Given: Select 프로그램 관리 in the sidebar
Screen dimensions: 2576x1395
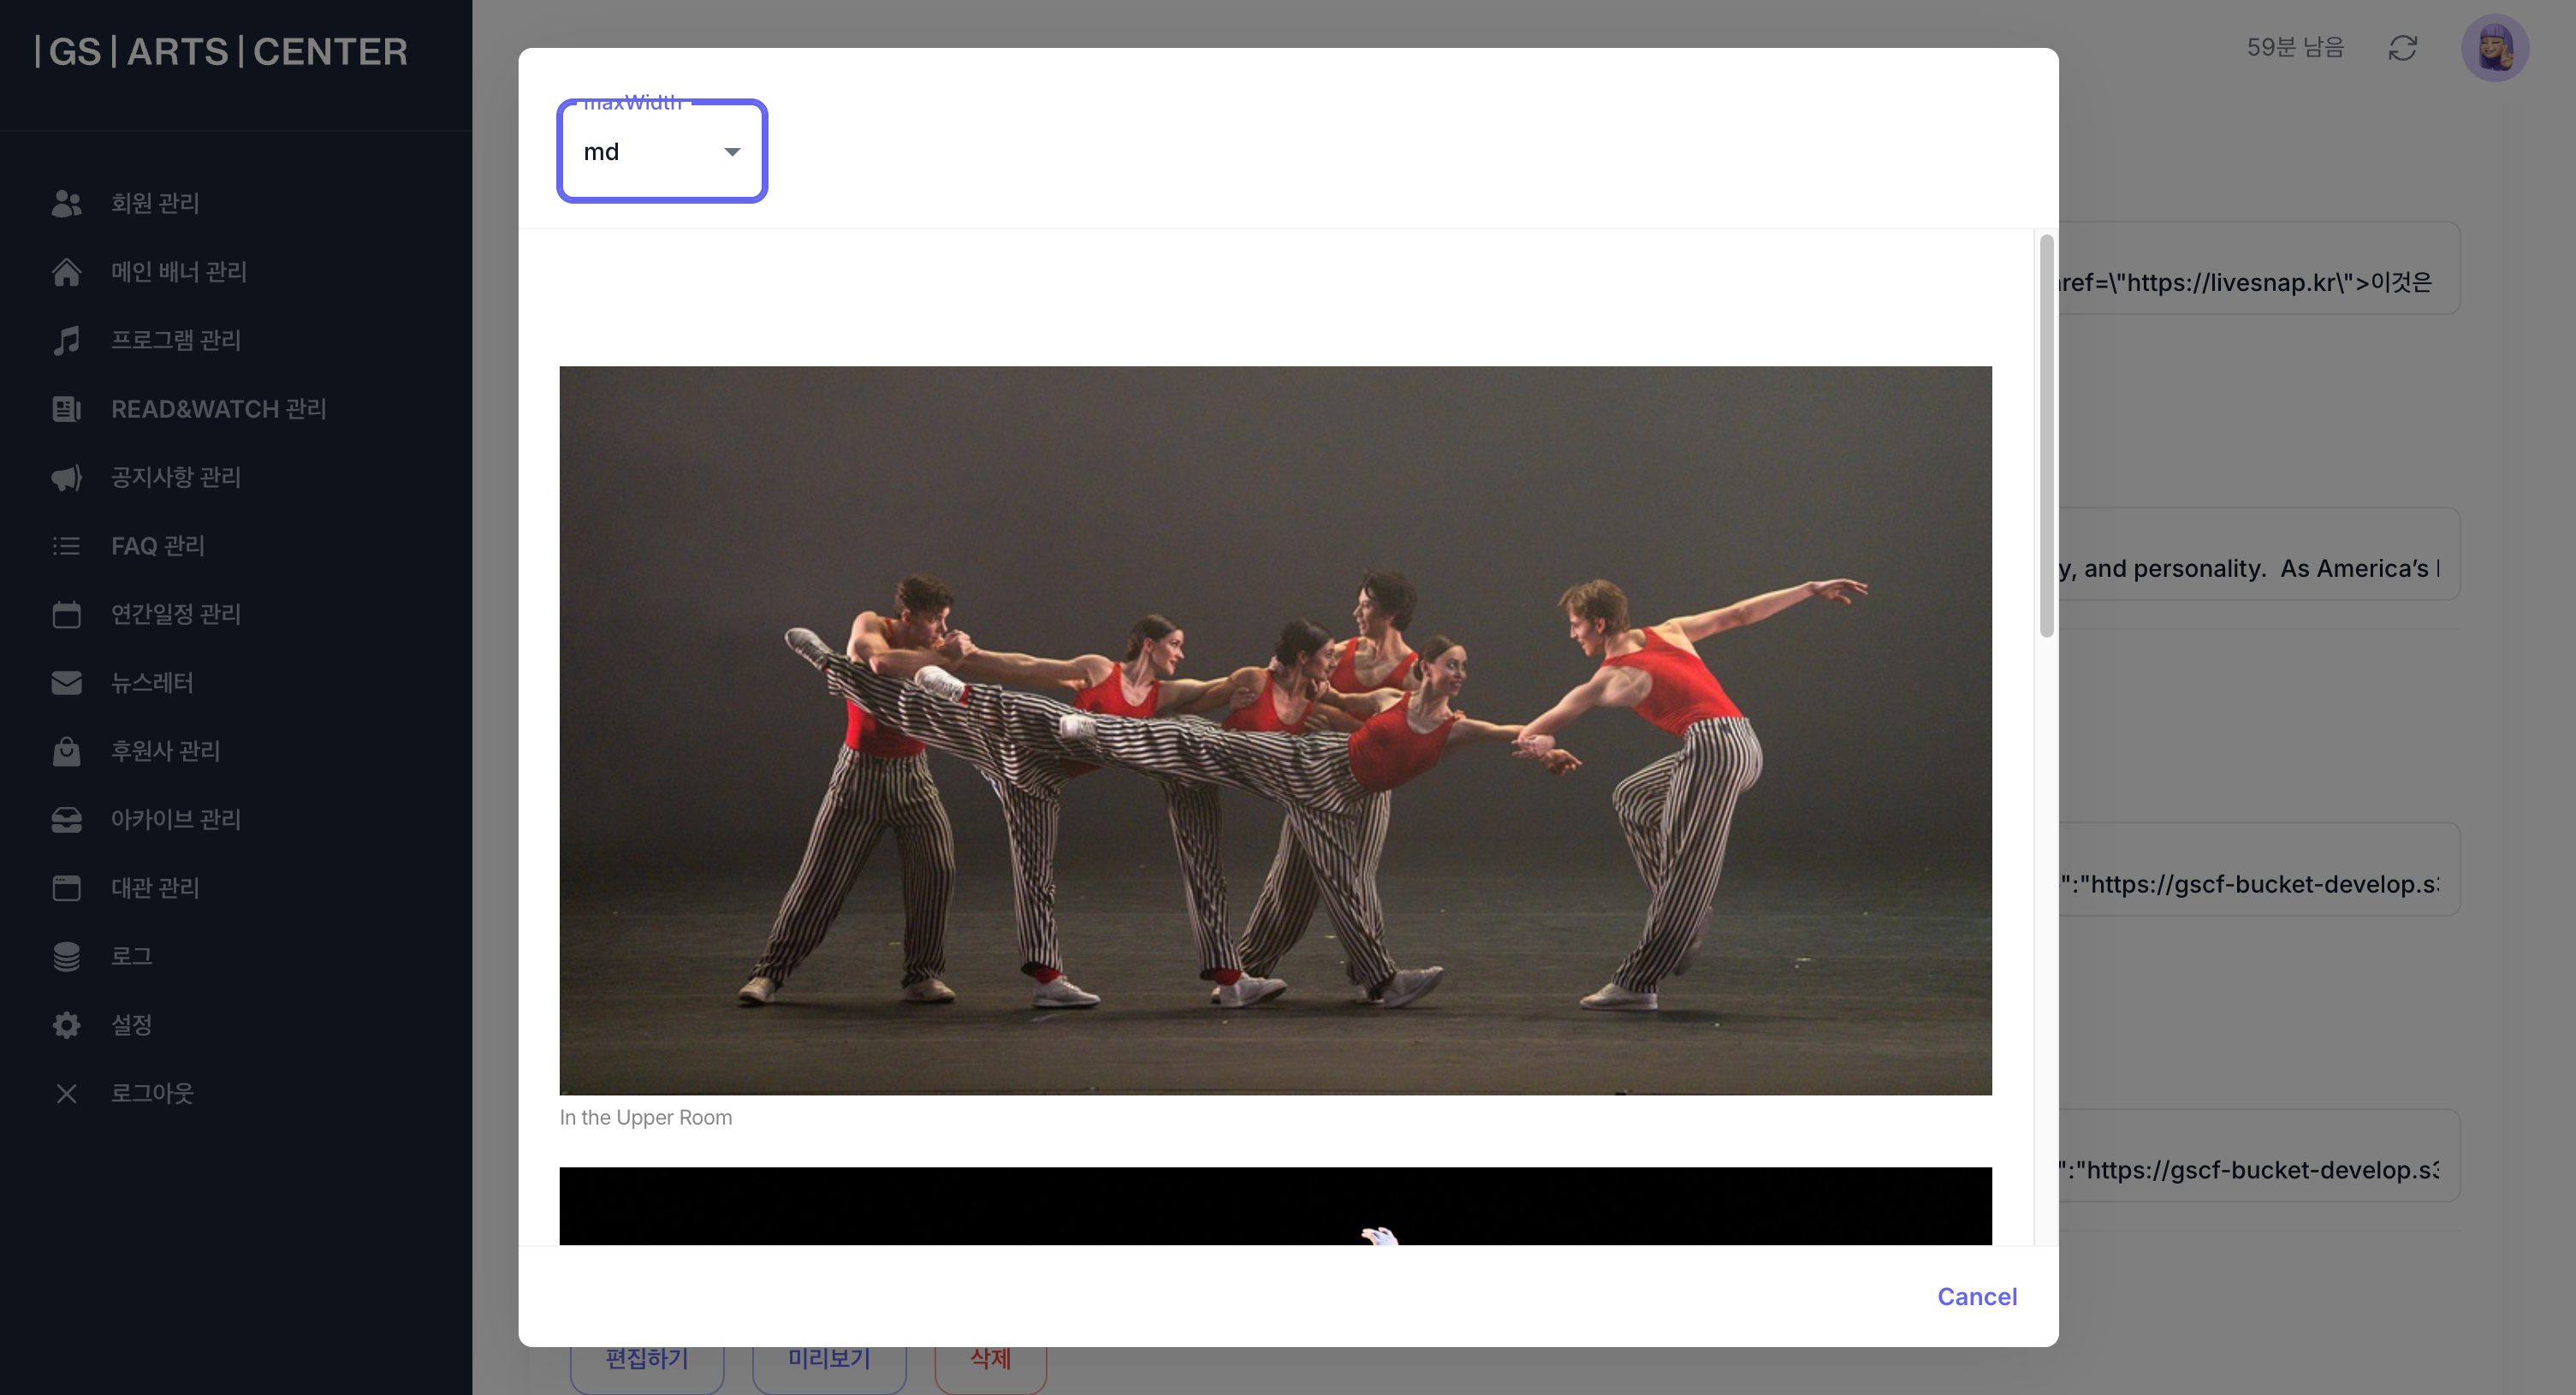Looking at the screenshot, I should [176, 340].
